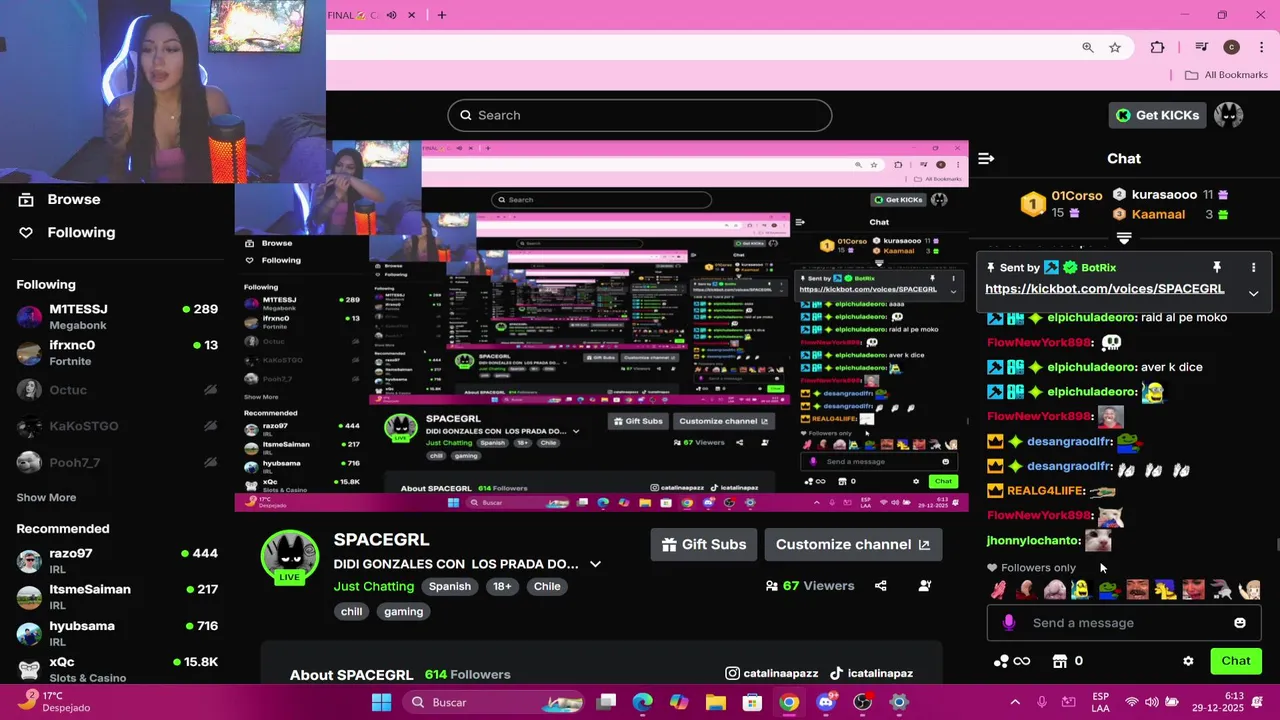Image resolution: width=1280 pixels, height=720 pixels.
Task: Select the chill tag
Action: (x=352, y=611)
